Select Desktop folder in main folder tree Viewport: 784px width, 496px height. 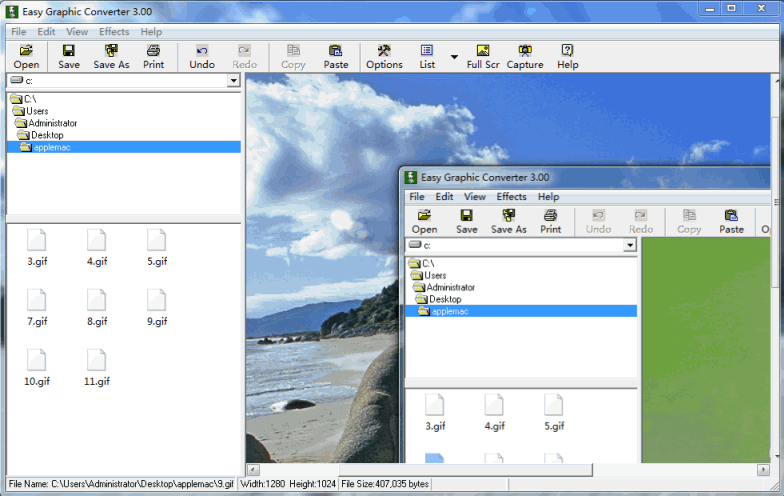[40, 135]
